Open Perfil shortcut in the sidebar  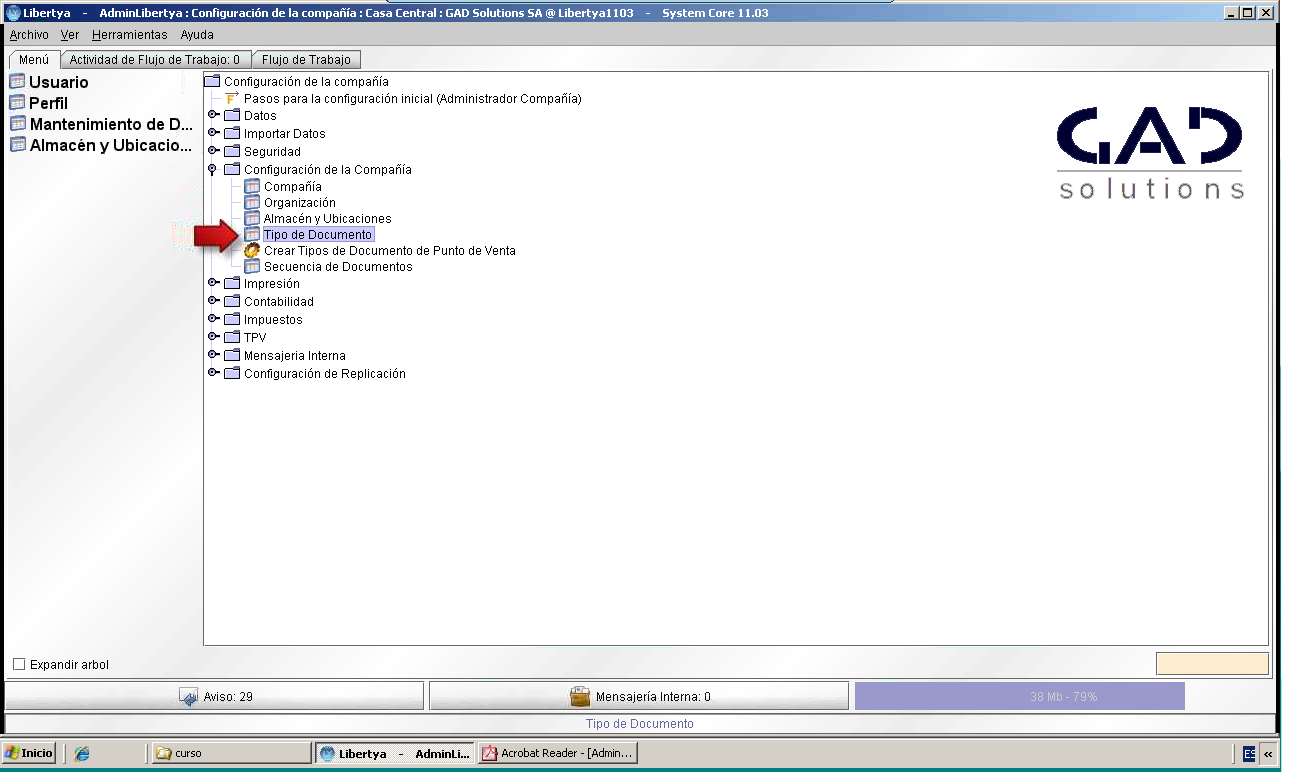pos(49,103)
